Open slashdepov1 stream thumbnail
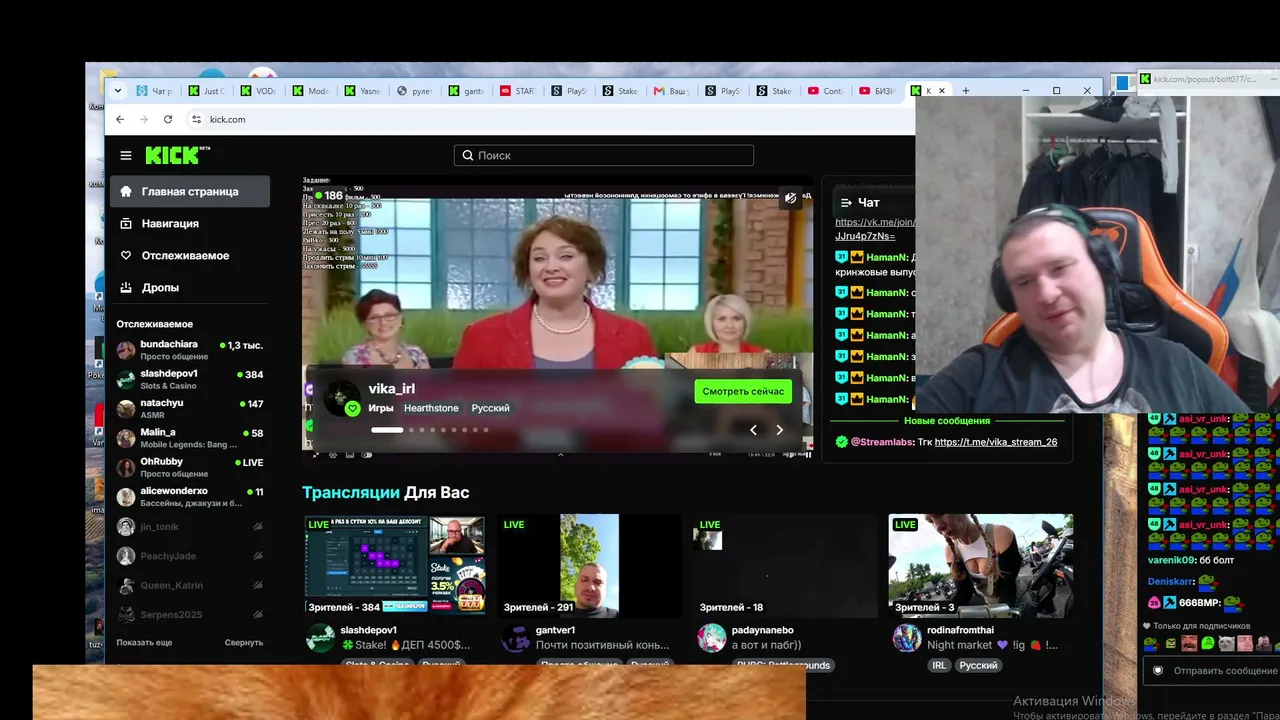 pos(395,565)
